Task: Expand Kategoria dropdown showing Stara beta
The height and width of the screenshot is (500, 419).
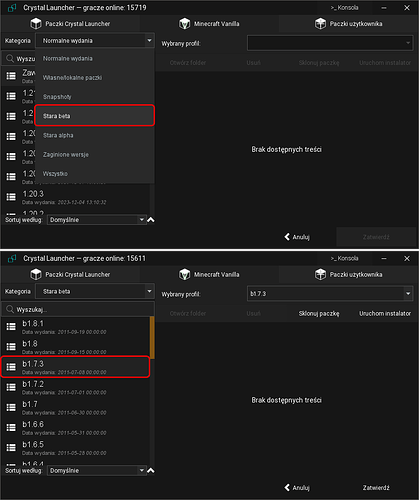Action: [95, 291]
